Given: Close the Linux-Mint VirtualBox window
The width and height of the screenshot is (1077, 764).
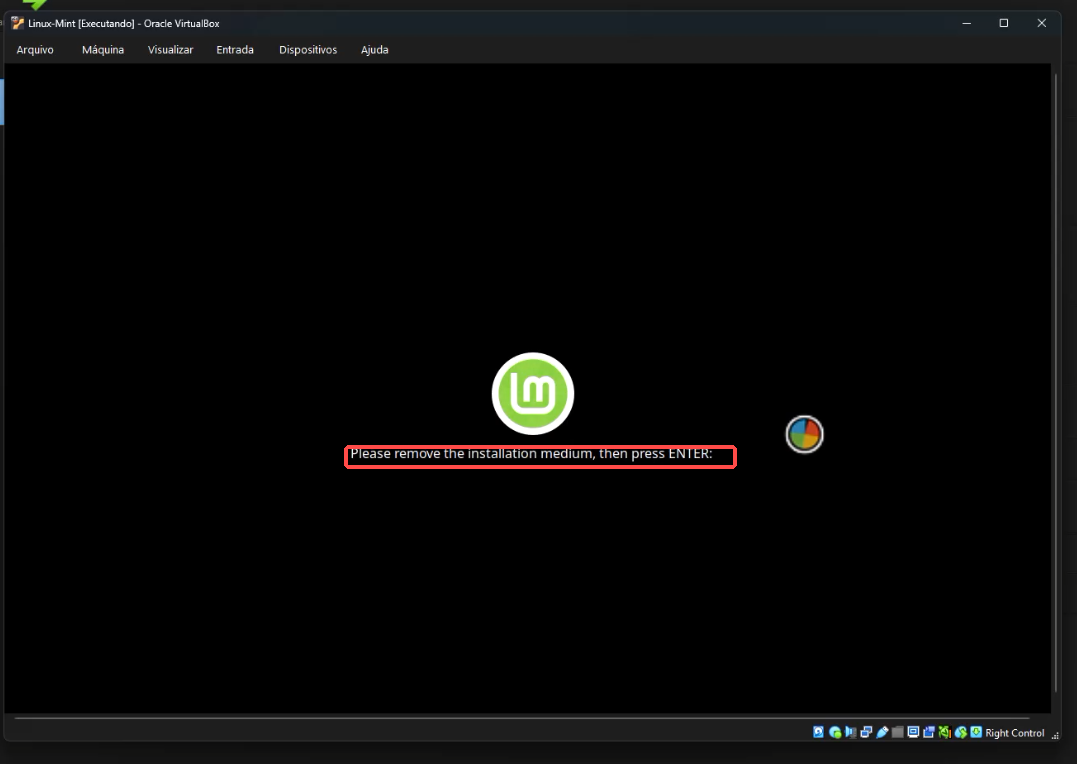Looking at the screenshot, I should coord(1041,23).
